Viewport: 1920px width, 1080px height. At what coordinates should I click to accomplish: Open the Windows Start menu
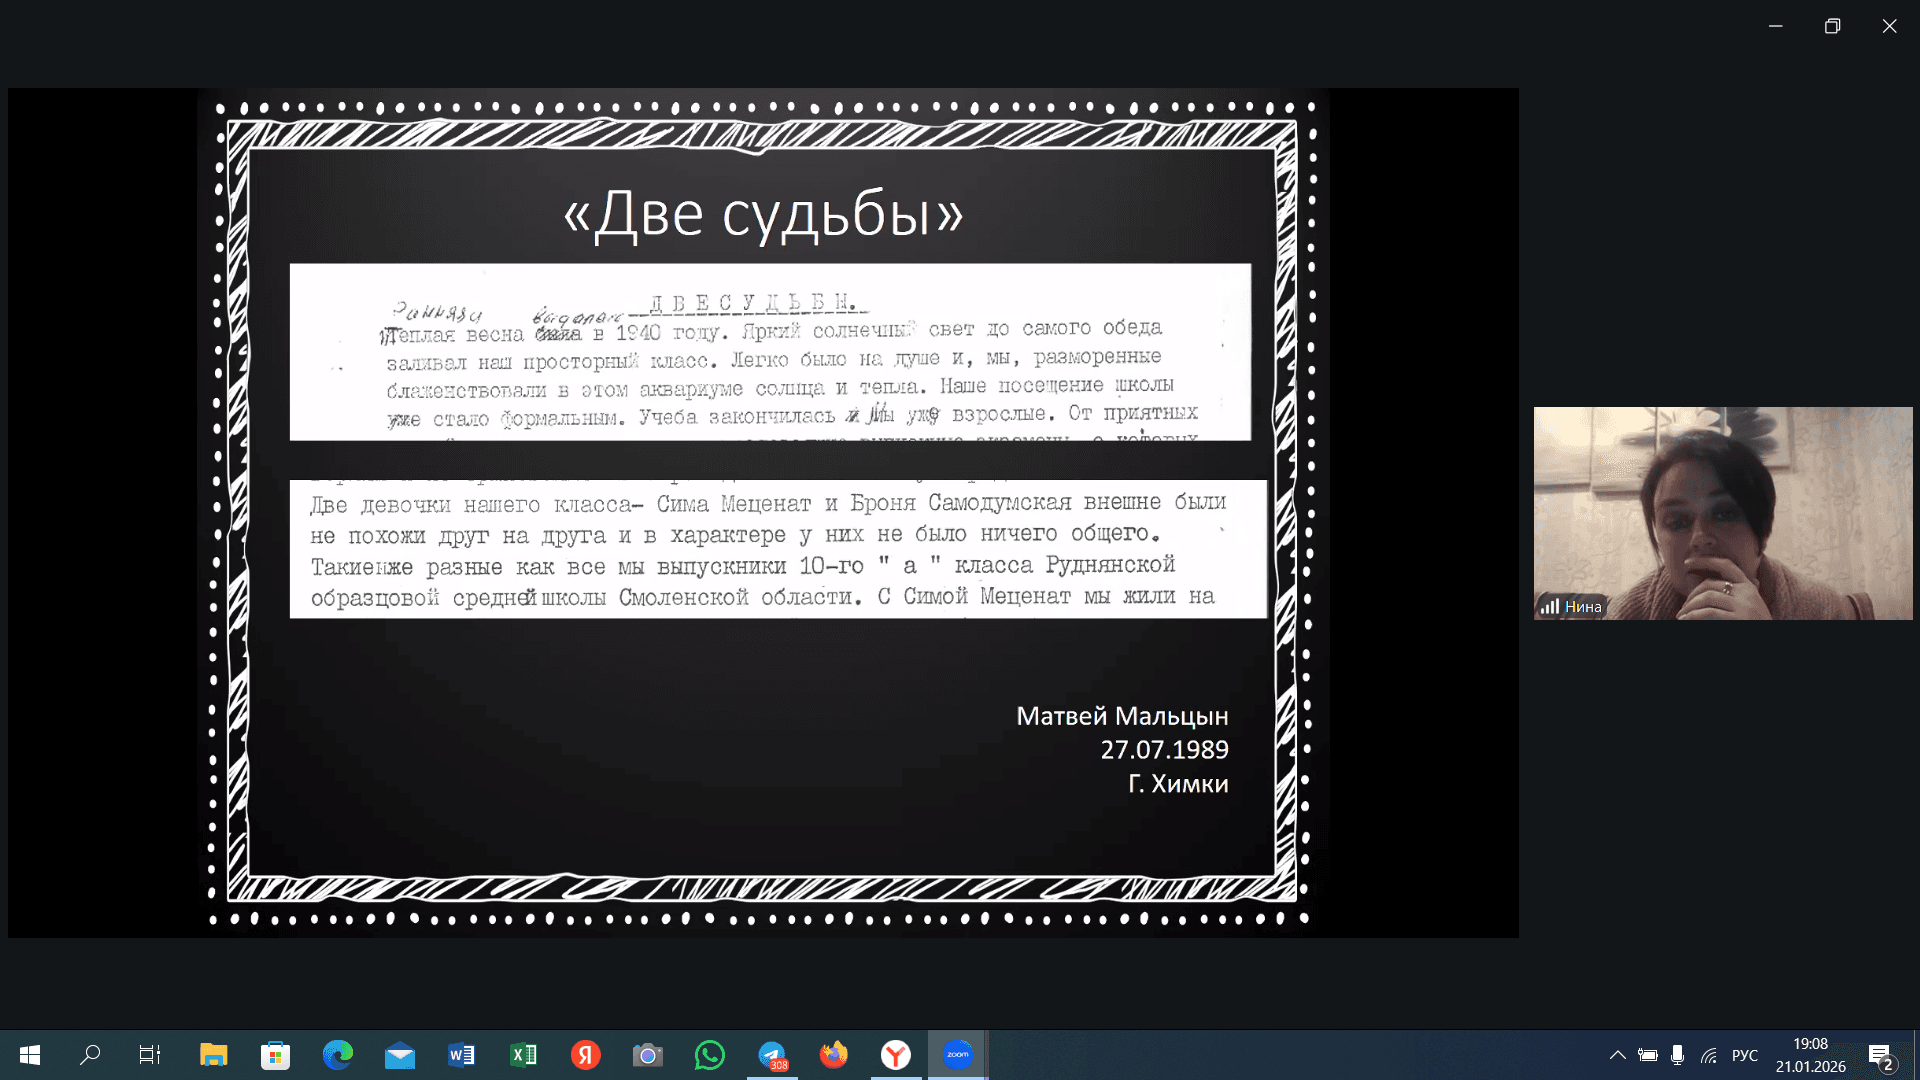(x=30, y=1055)
